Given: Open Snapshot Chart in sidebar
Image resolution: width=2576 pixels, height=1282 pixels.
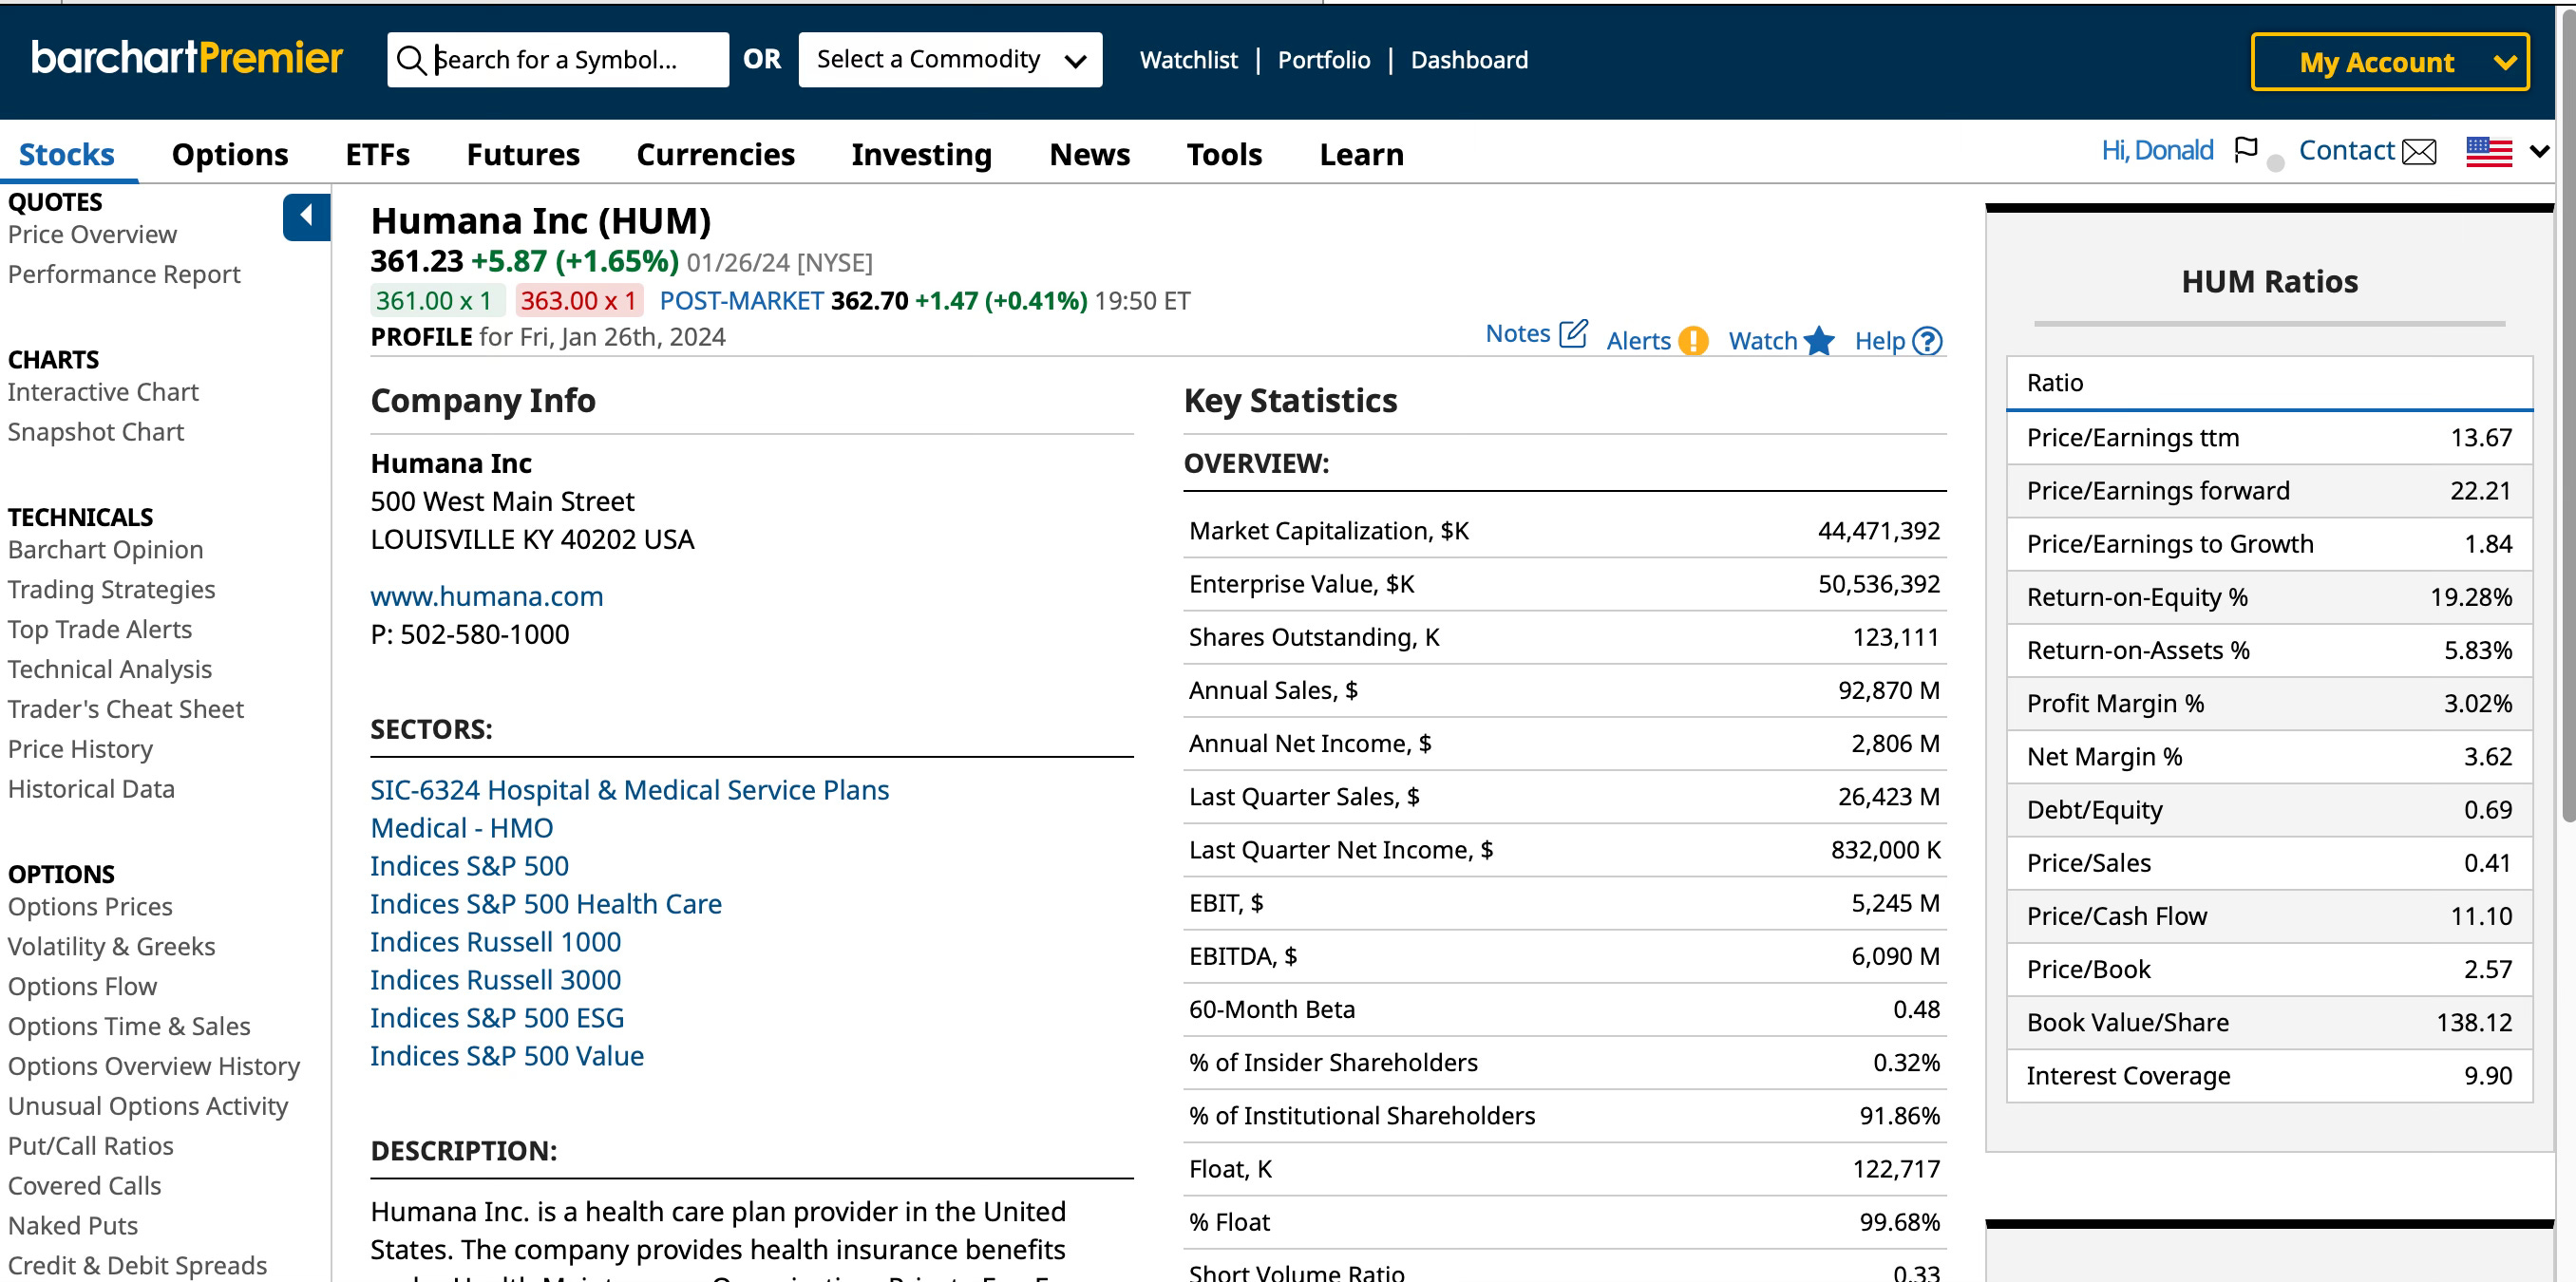Looking at the screenshot, I should pos(96,432).
